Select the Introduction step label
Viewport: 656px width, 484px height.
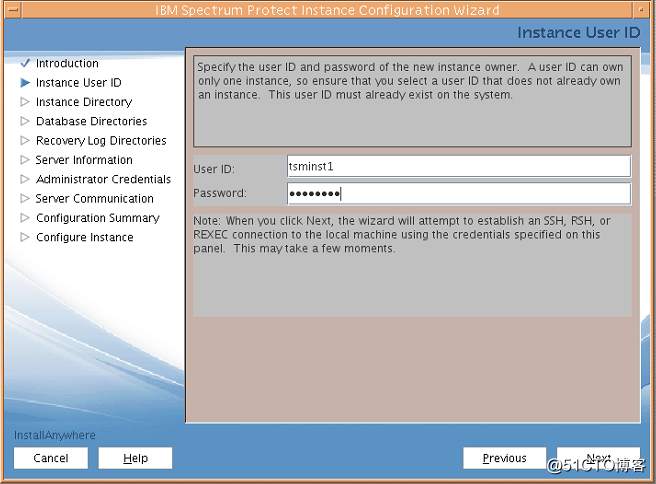(67, 63)
